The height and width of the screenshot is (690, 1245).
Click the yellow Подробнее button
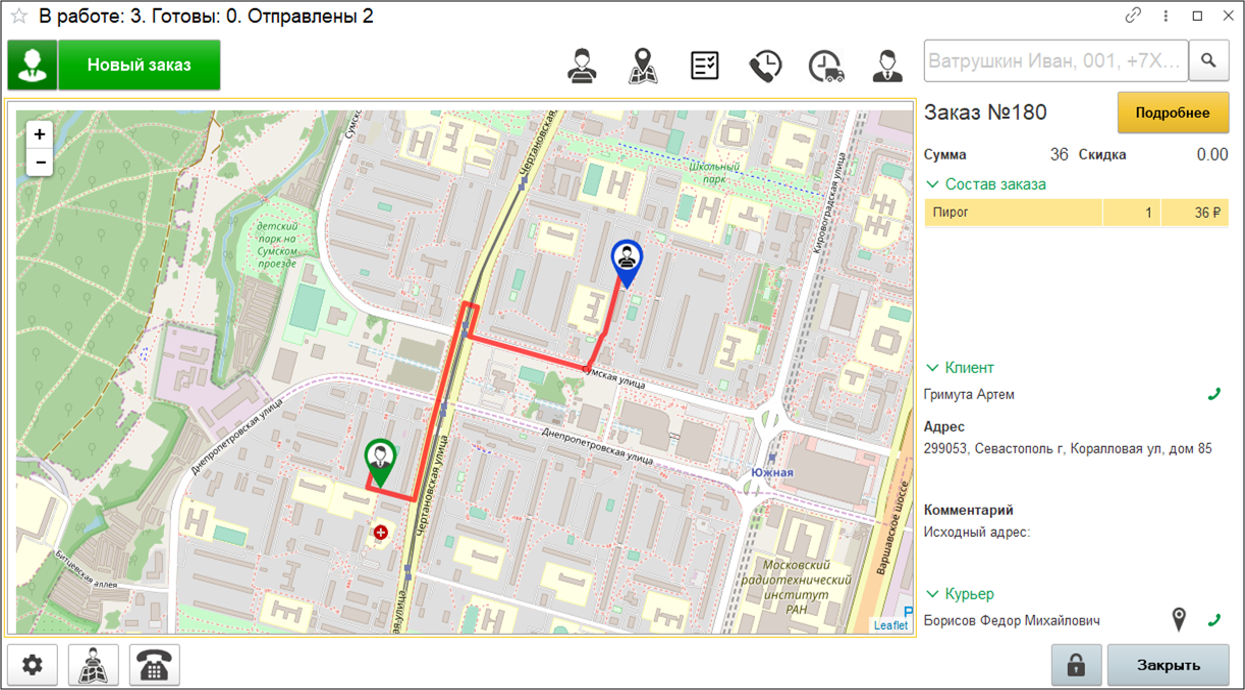pos(1172,113)
